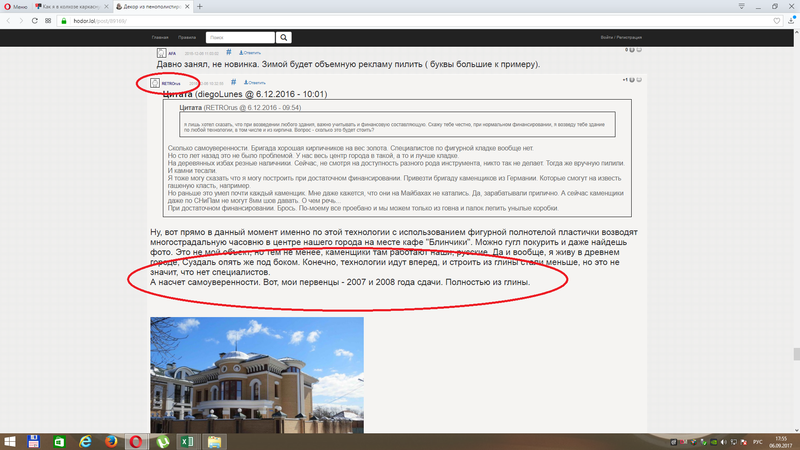
Task: Downvote AFA's comment
Action: coord(639,50)
